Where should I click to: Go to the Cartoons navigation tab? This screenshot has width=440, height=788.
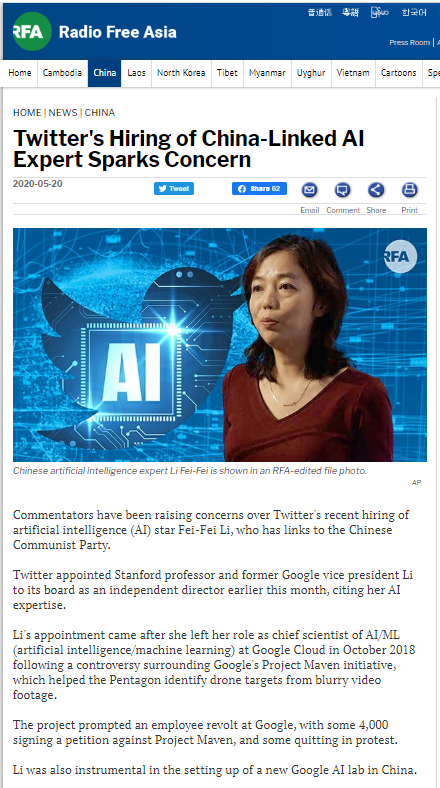click(398, 73)
